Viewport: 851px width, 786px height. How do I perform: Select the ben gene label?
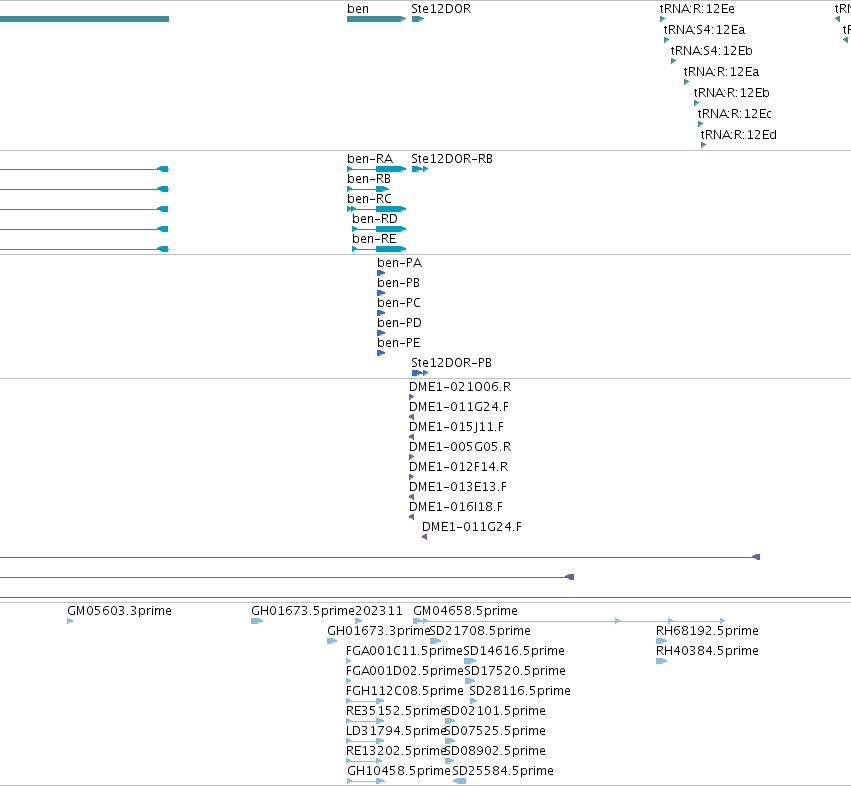(358, 9)
